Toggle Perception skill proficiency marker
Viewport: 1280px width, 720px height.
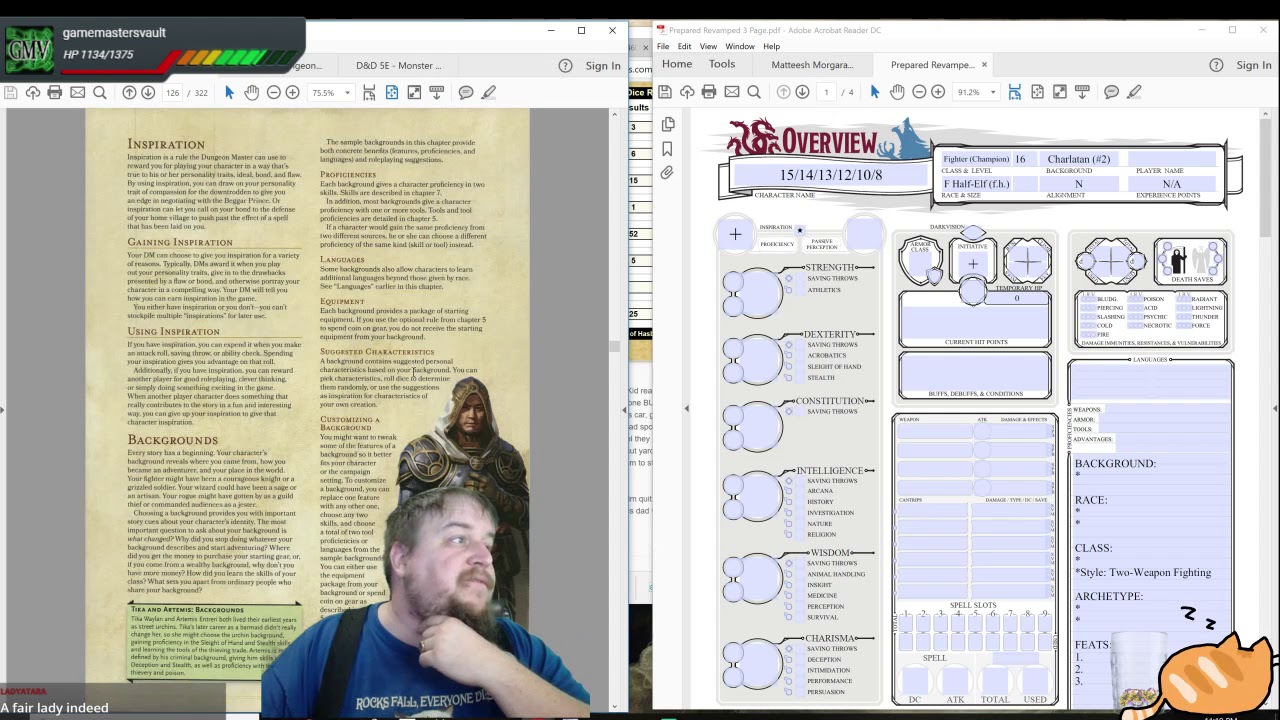[789, 606]
